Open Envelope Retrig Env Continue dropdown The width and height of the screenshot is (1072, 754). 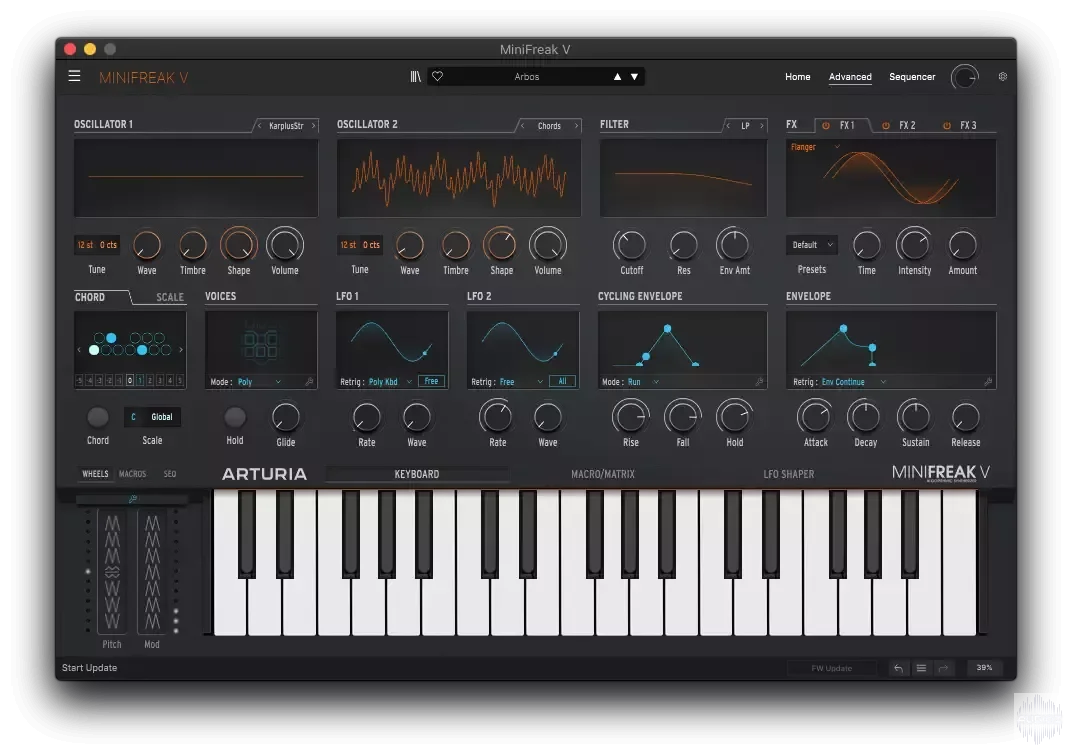854,382
